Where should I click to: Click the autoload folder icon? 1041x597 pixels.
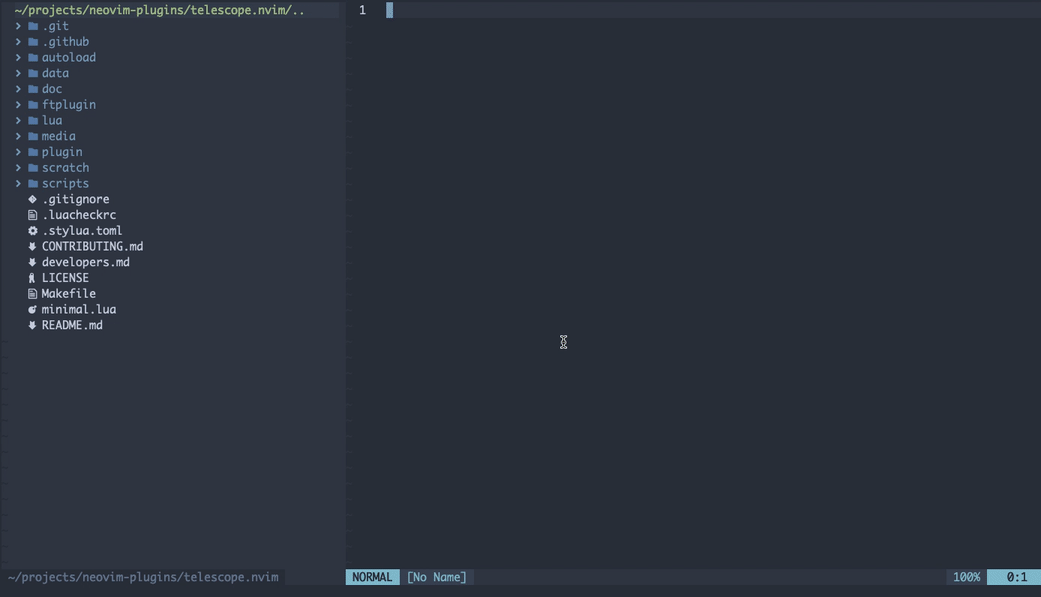[x=33, y=58]
